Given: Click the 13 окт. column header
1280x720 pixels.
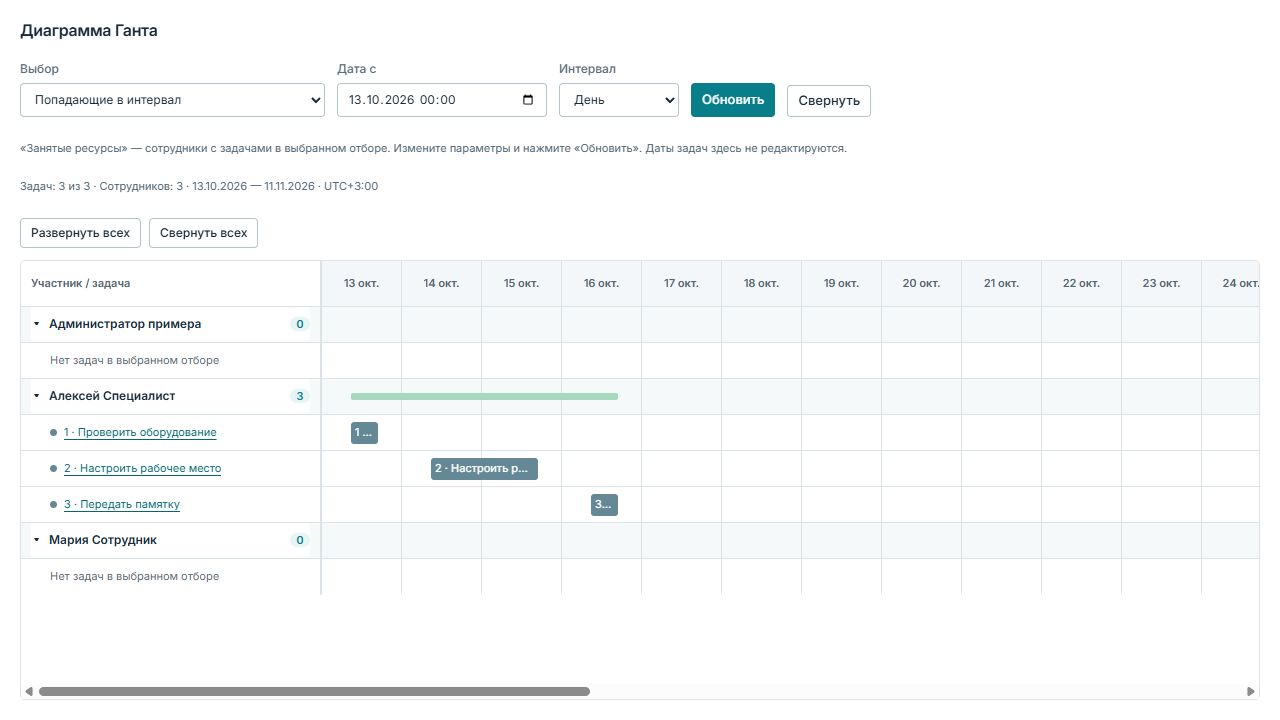Looking at the screenshot, I should (361, 284).
